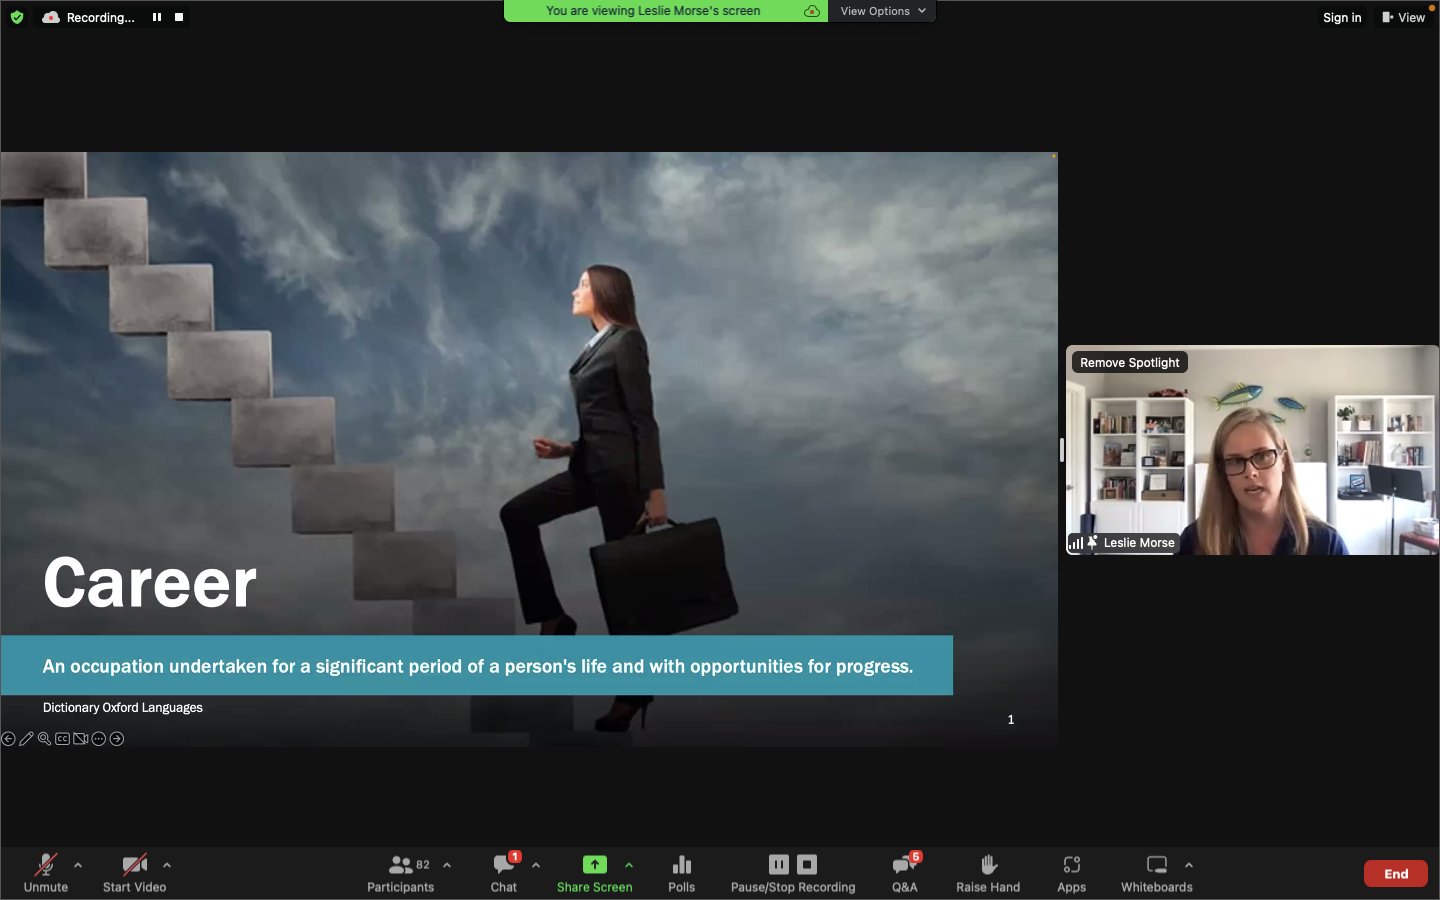Open the Participants panel
1440x900 pixels.
[x=400, y=872]
